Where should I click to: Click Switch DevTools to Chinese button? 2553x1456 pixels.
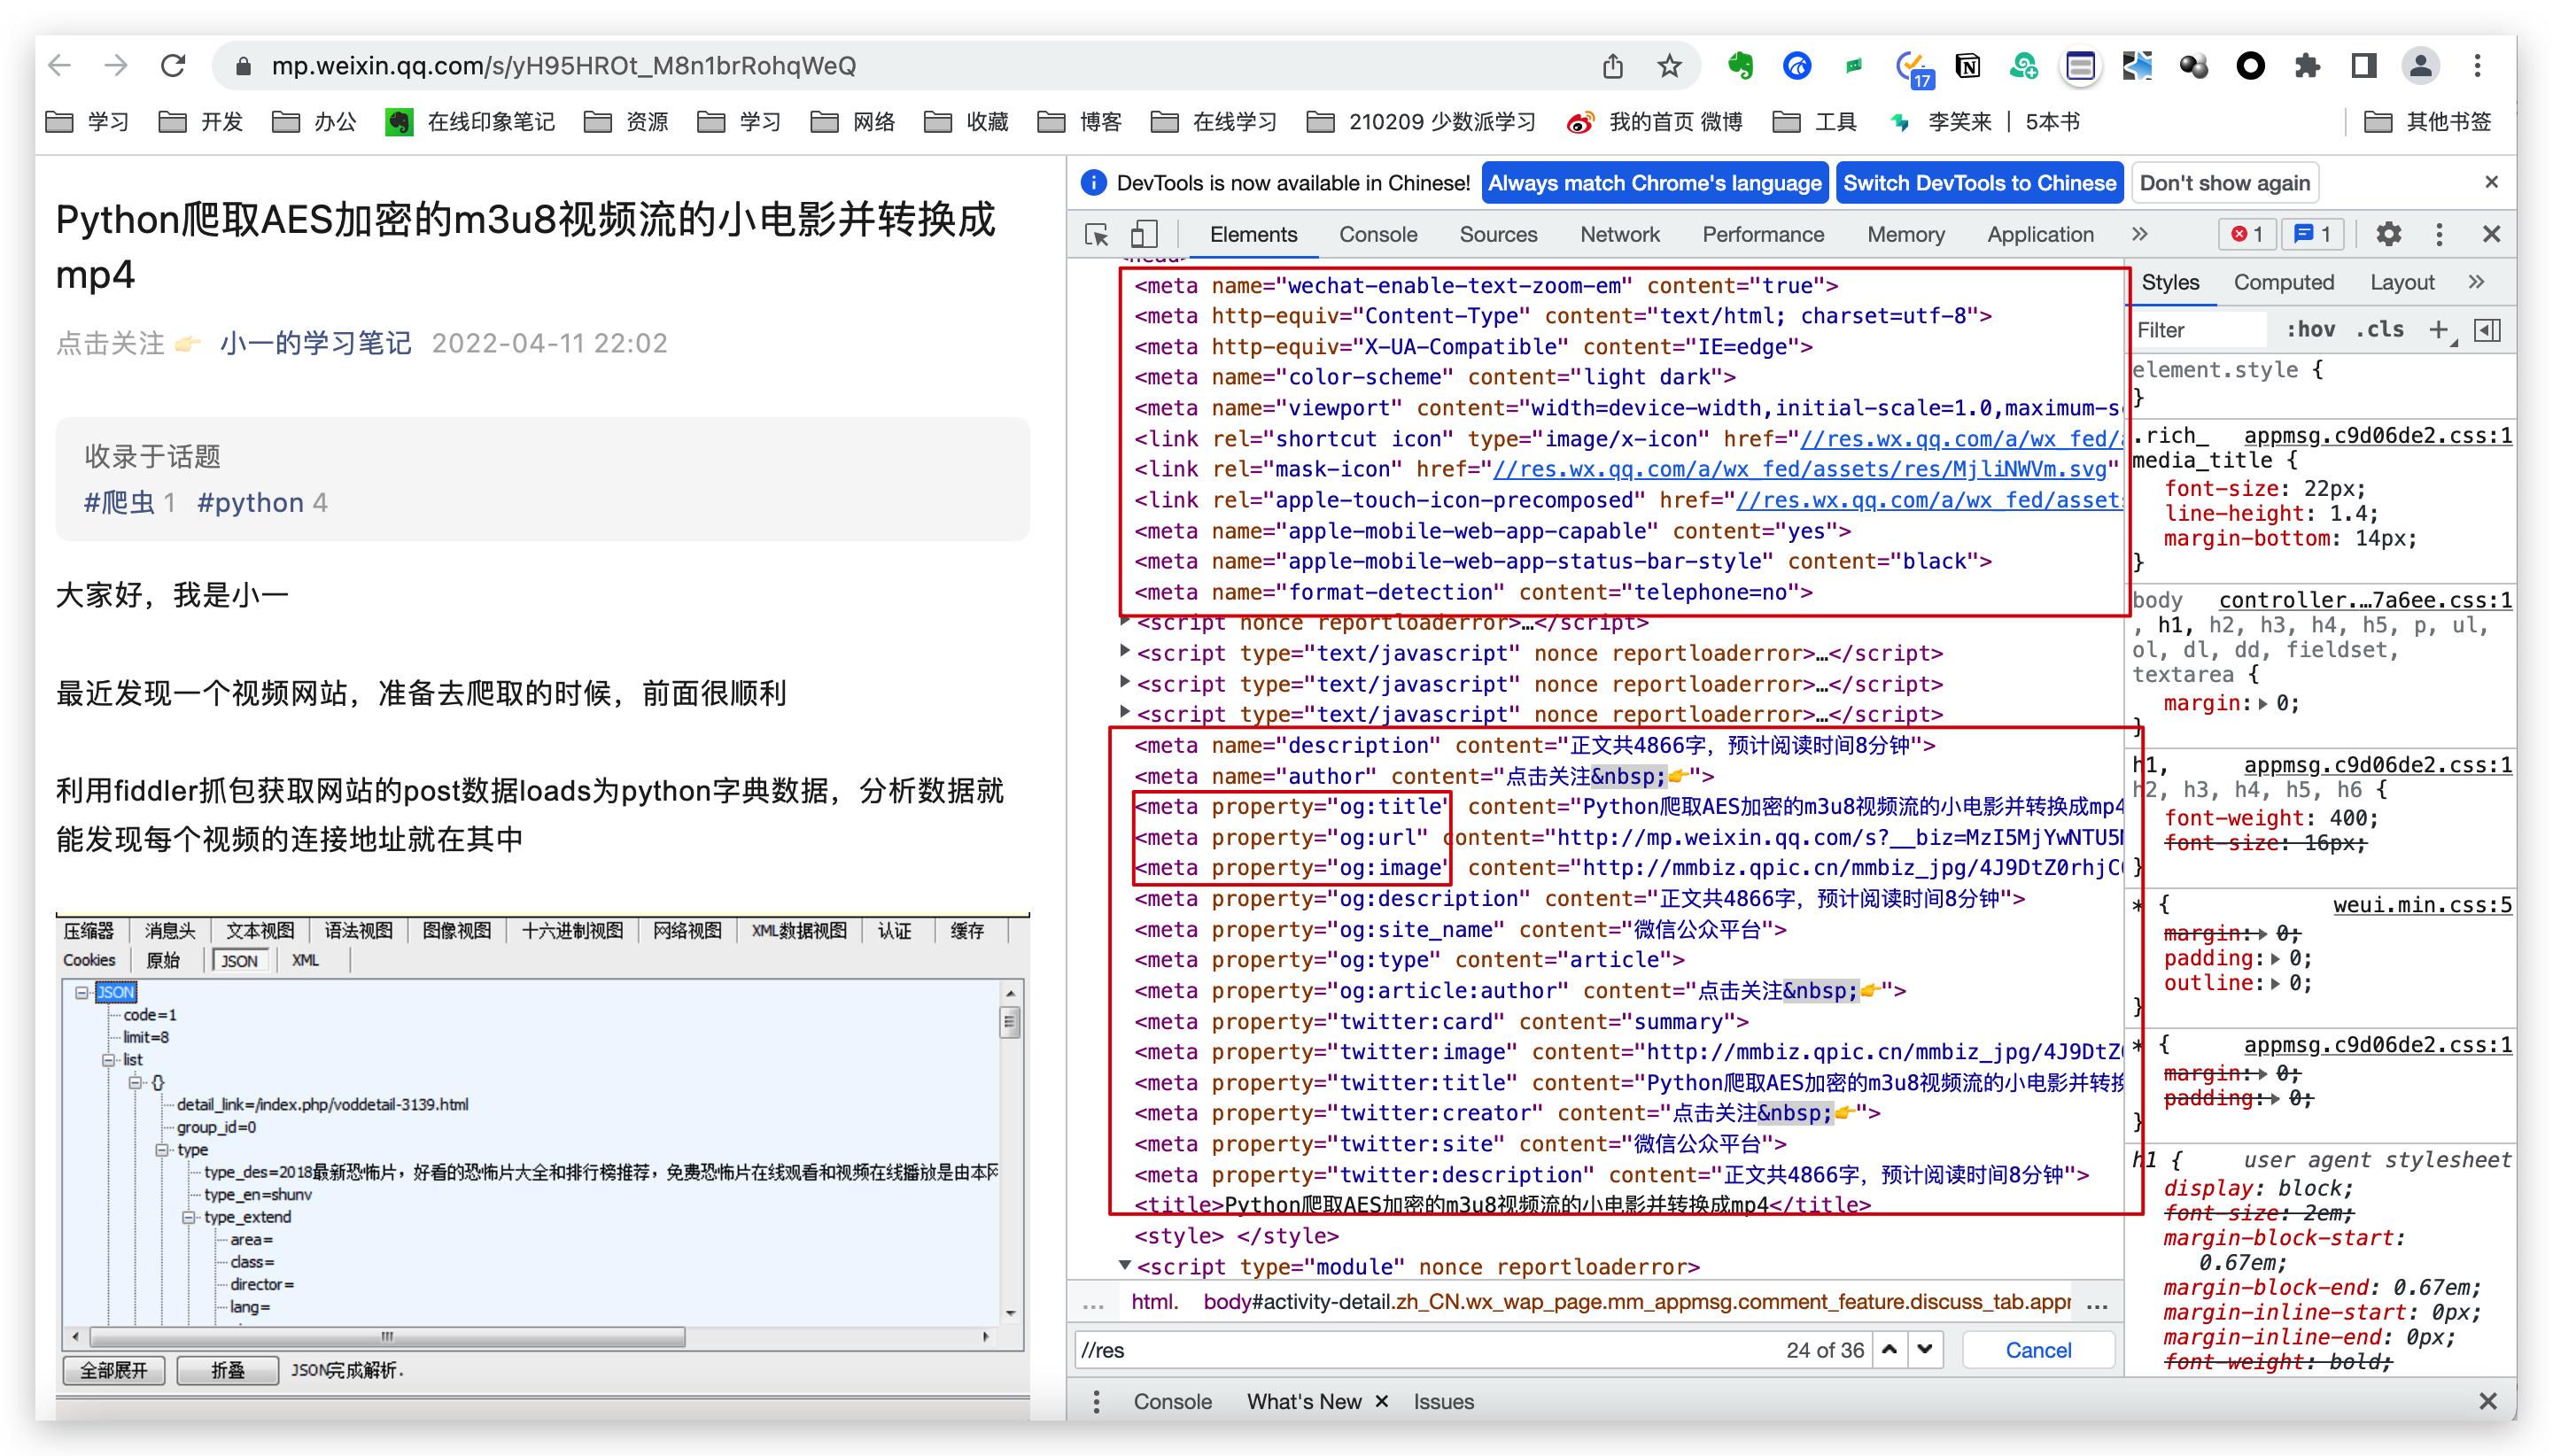point(1979,183)
